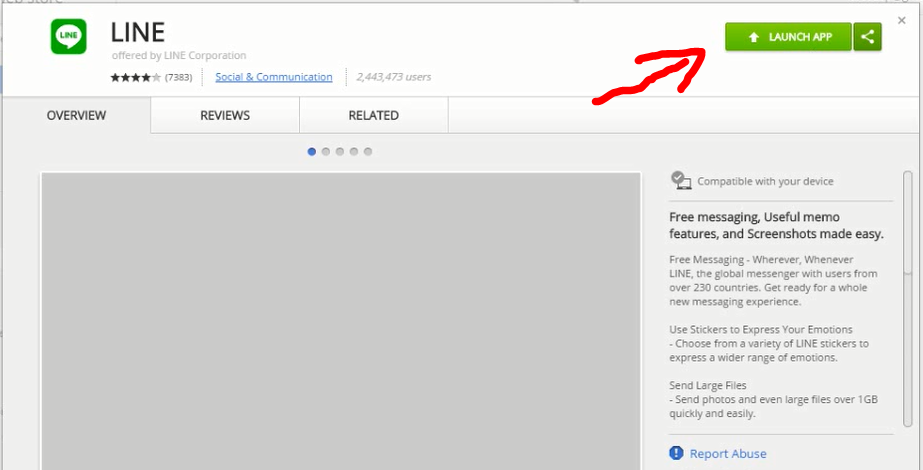Open the Report Abuse link
The height and width of the screenshot is (470, 923).
click(728, 454)
